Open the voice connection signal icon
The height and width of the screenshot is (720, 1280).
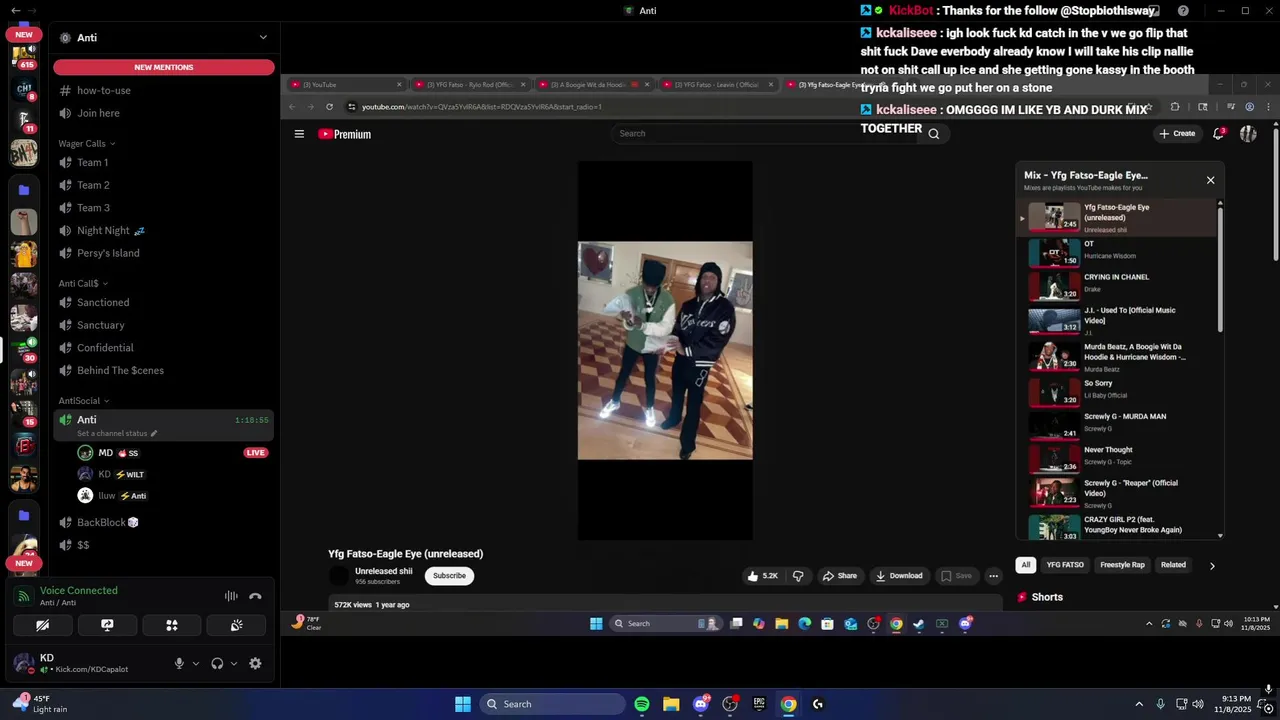[24, 596]
